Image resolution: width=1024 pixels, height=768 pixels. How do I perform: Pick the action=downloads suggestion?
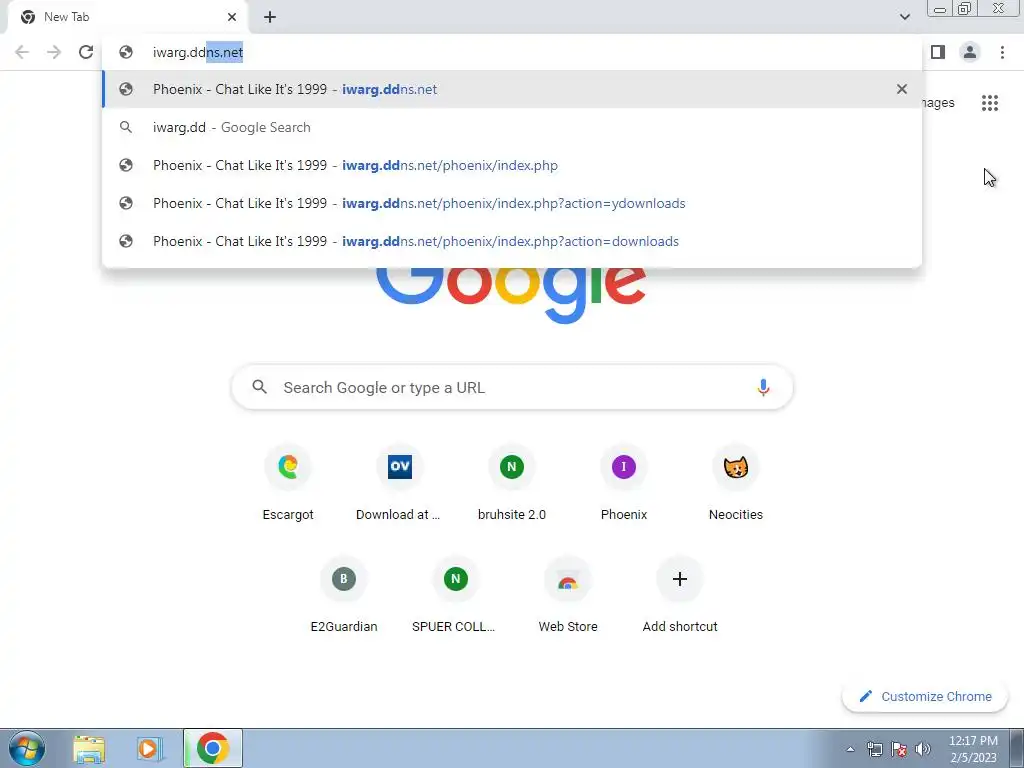pos(512,241)
